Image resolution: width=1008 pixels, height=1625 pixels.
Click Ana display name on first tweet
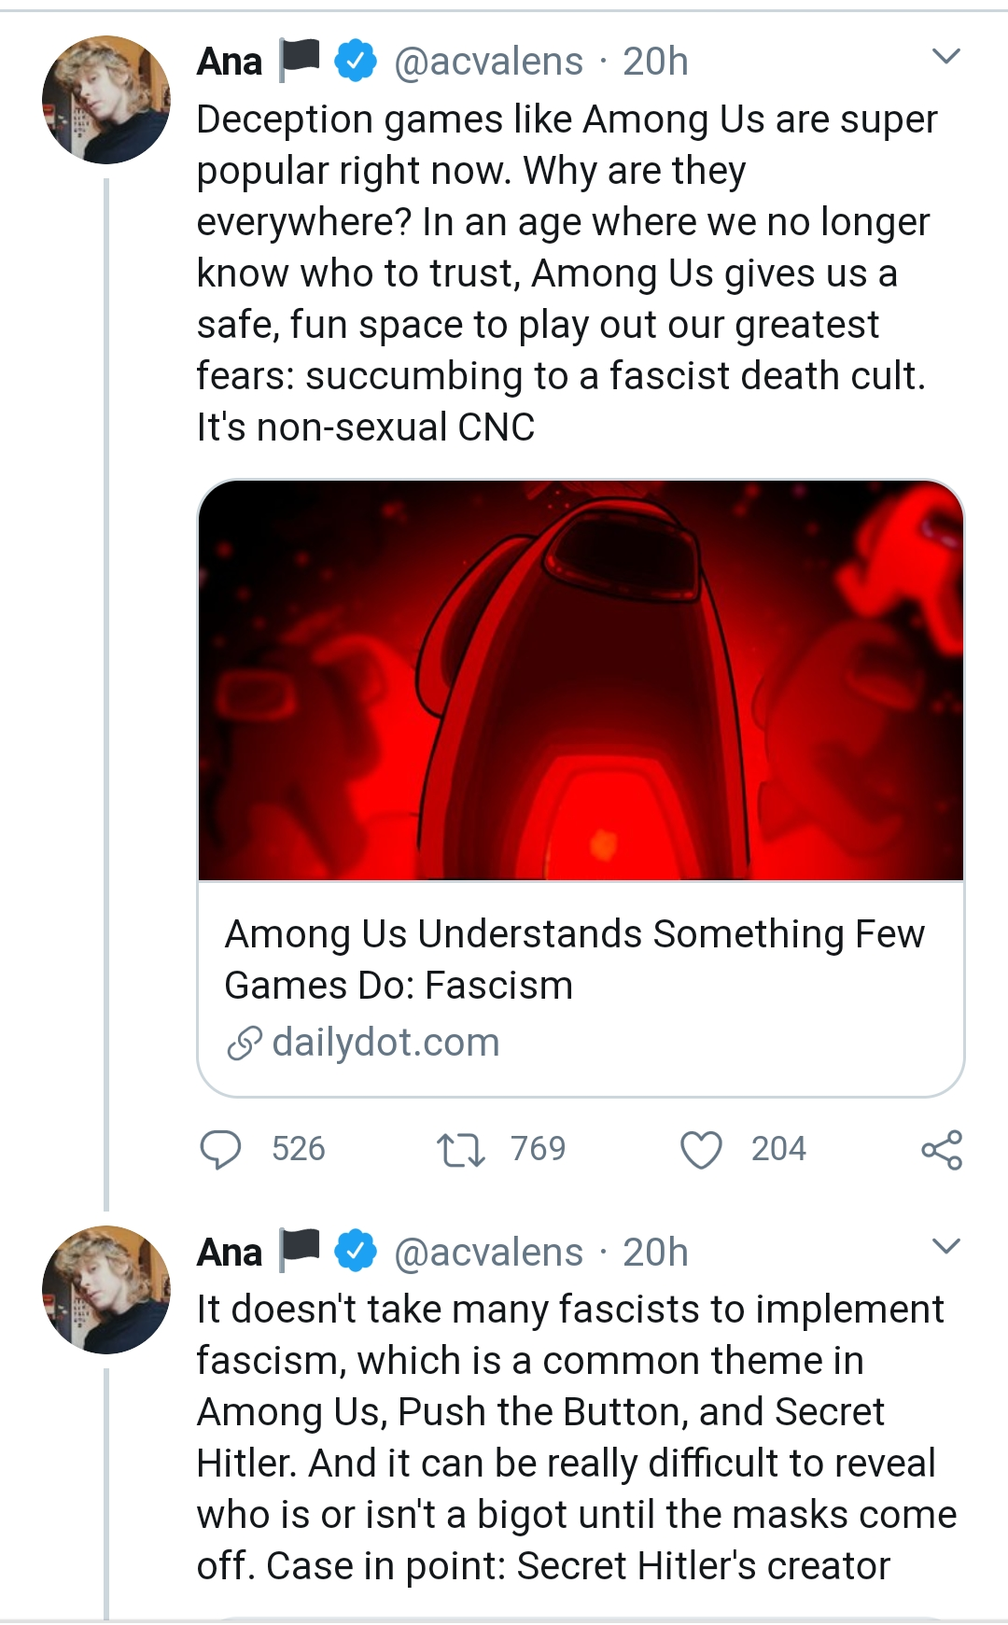coord(229,62)
